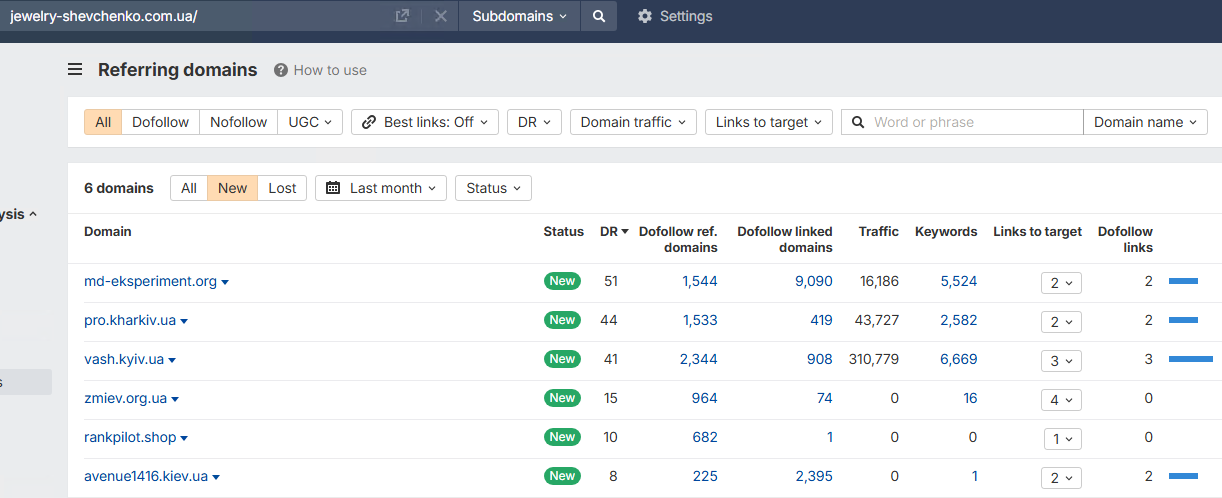Open Settings with the gear icon
Image resolution: width=1222 pixels, height=498 pixels.
click(645, 16)
